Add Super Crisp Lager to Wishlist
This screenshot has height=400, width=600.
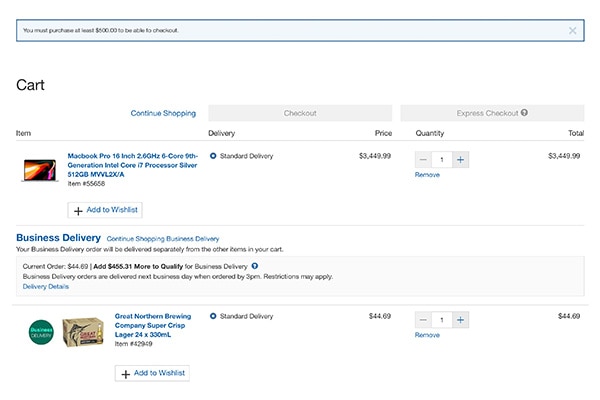152,373
